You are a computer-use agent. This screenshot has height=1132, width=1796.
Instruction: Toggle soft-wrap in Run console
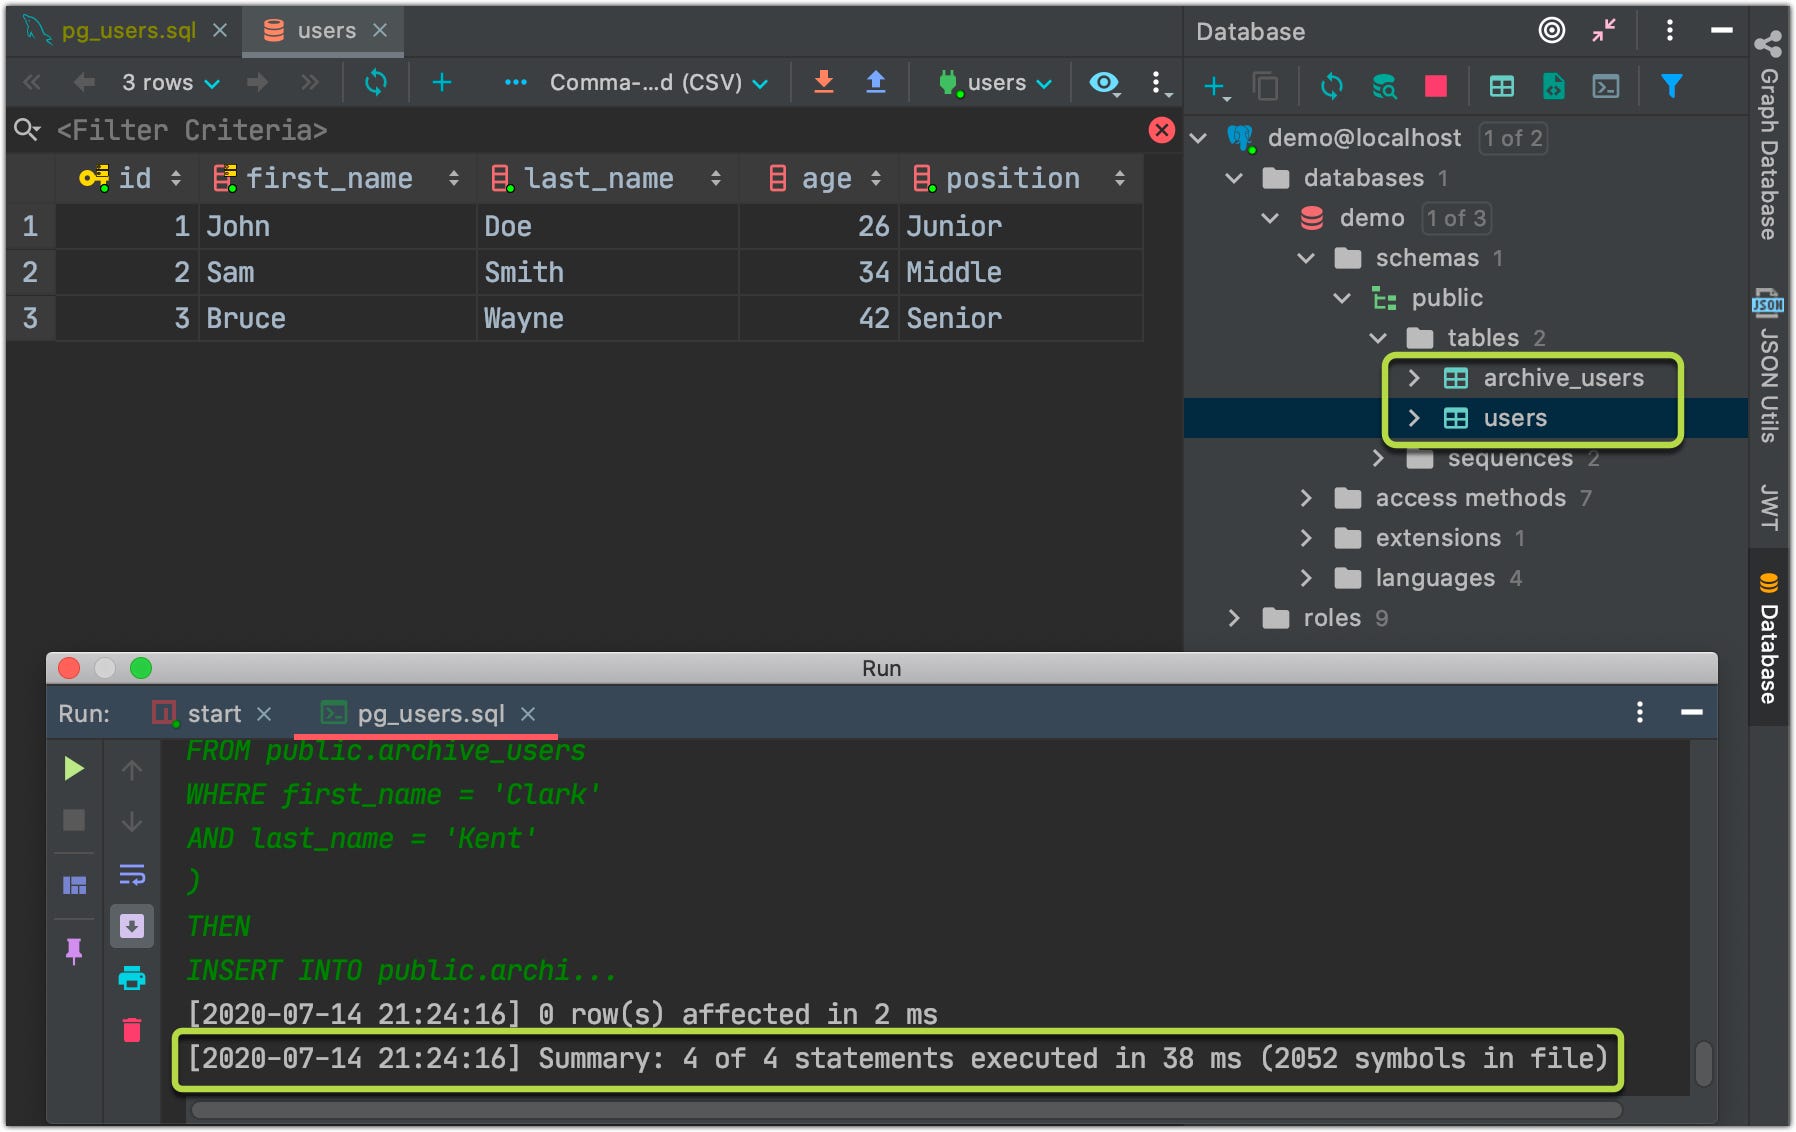pos(132,875)
